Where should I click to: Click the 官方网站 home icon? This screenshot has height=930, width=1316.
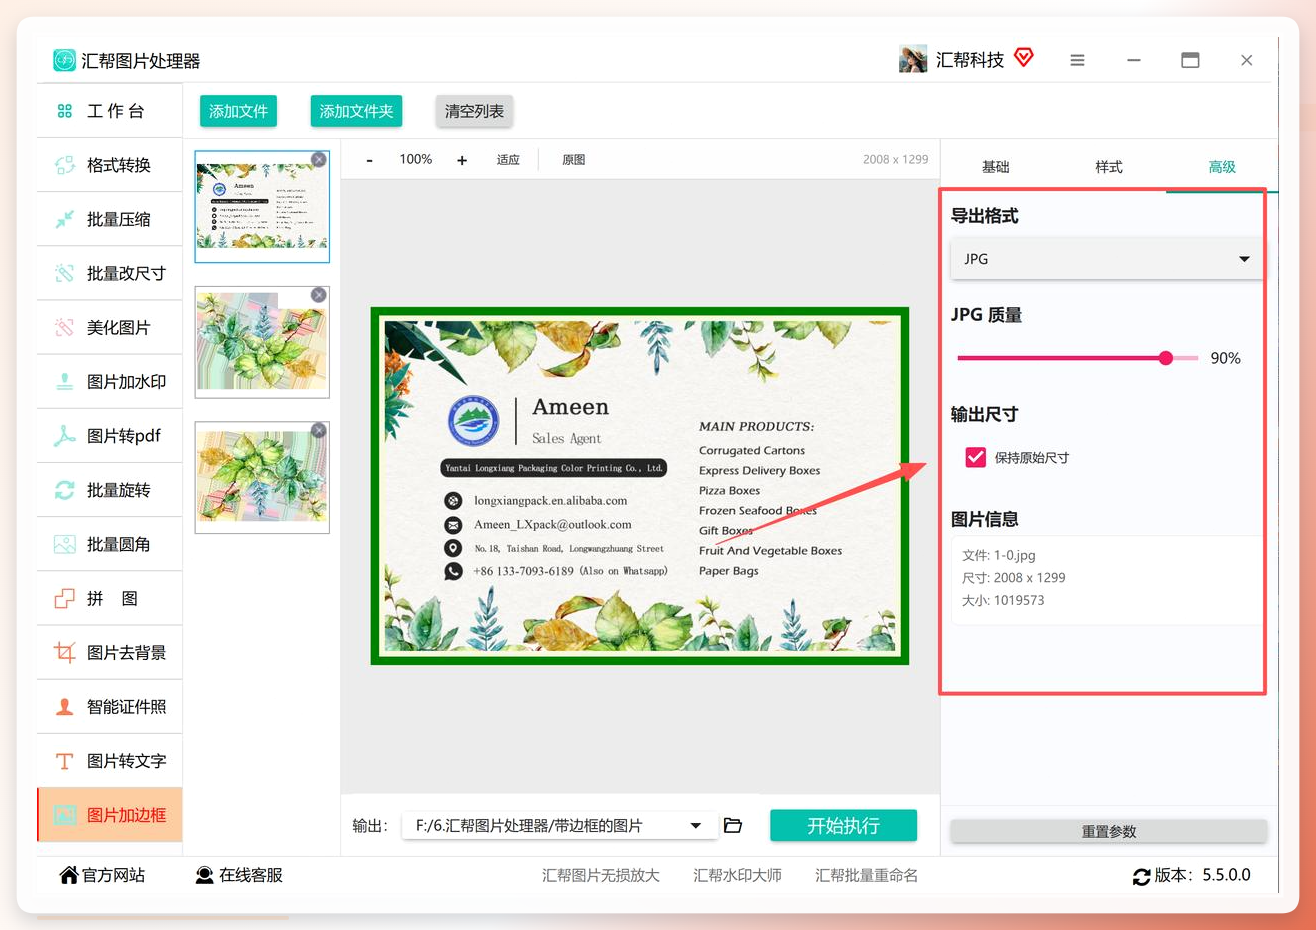[x=69, y=875]
